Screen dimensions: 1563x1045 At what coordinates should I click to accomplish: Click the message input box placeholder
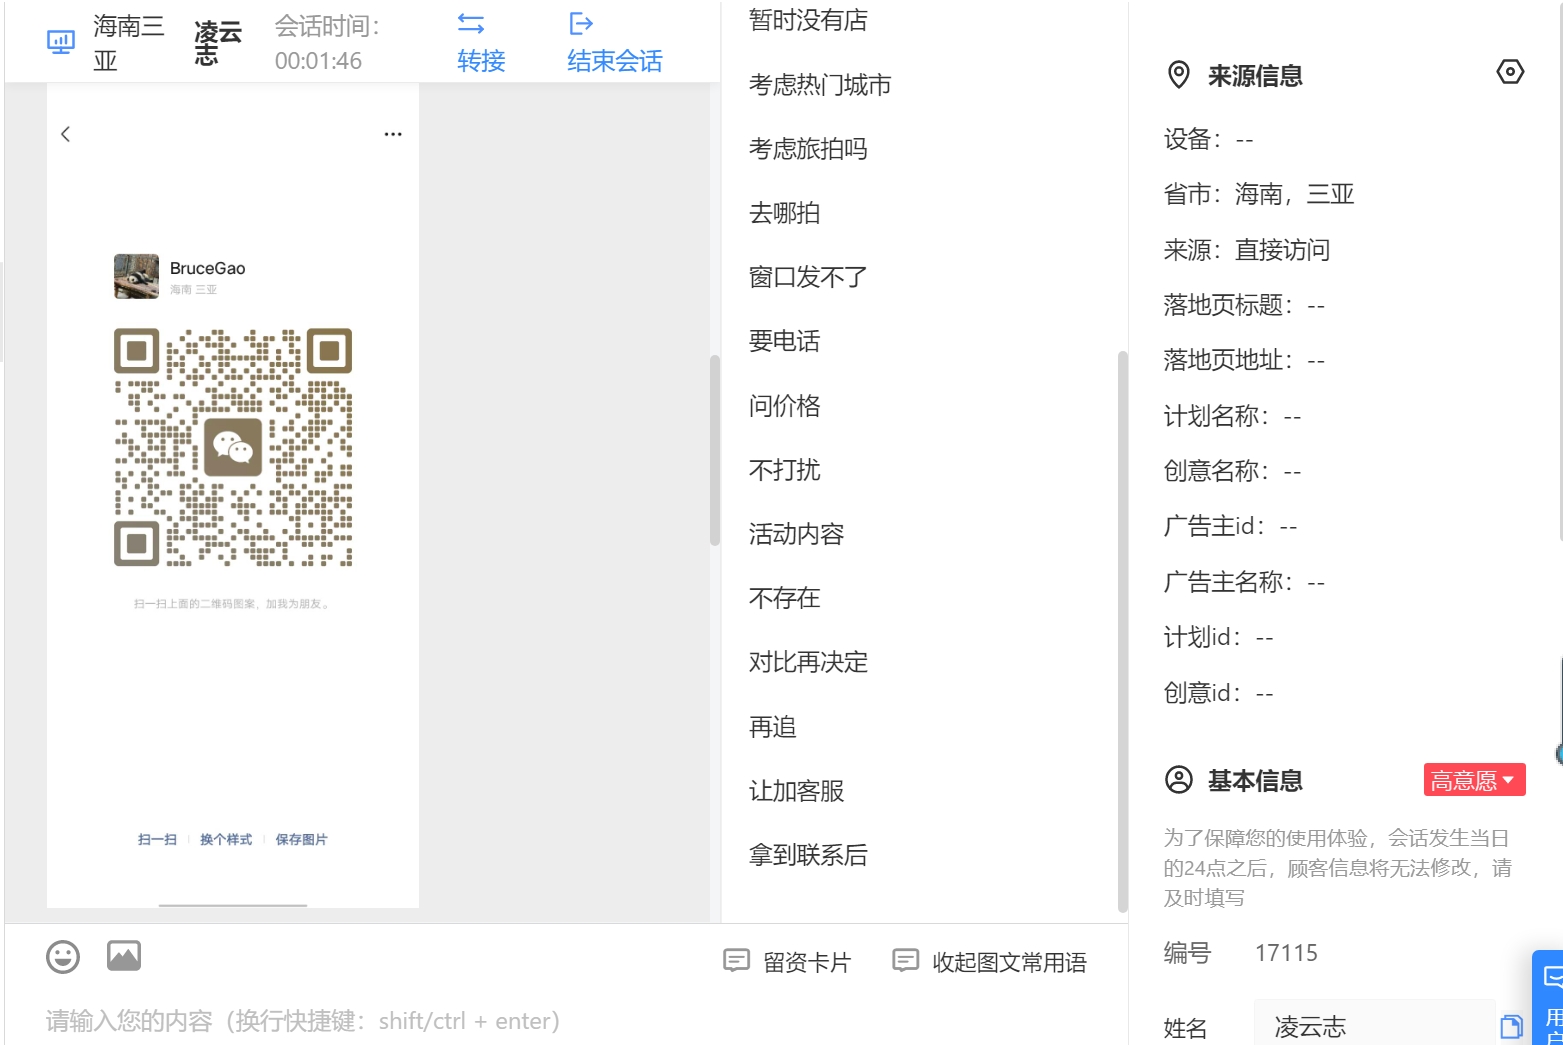point(302,1021)
